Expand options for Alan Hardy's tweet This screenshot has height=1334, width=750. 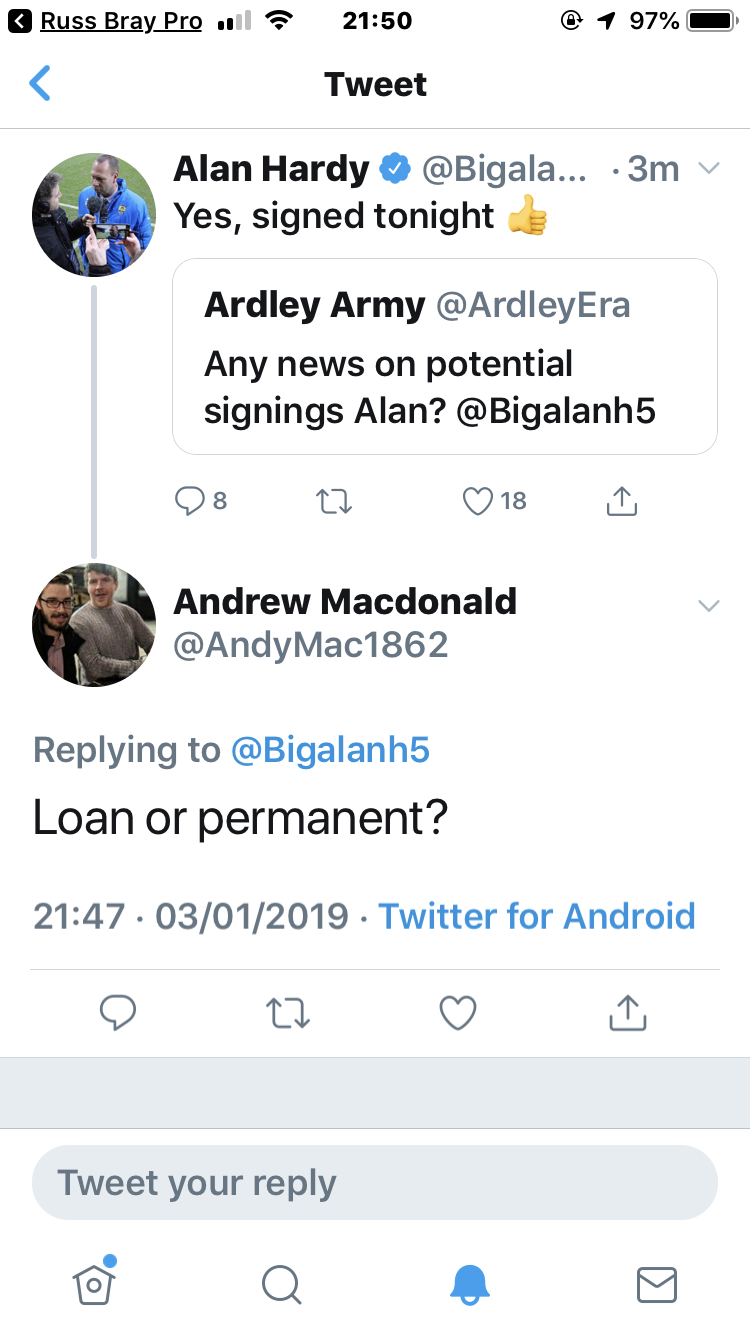click(x=708, y=169)
